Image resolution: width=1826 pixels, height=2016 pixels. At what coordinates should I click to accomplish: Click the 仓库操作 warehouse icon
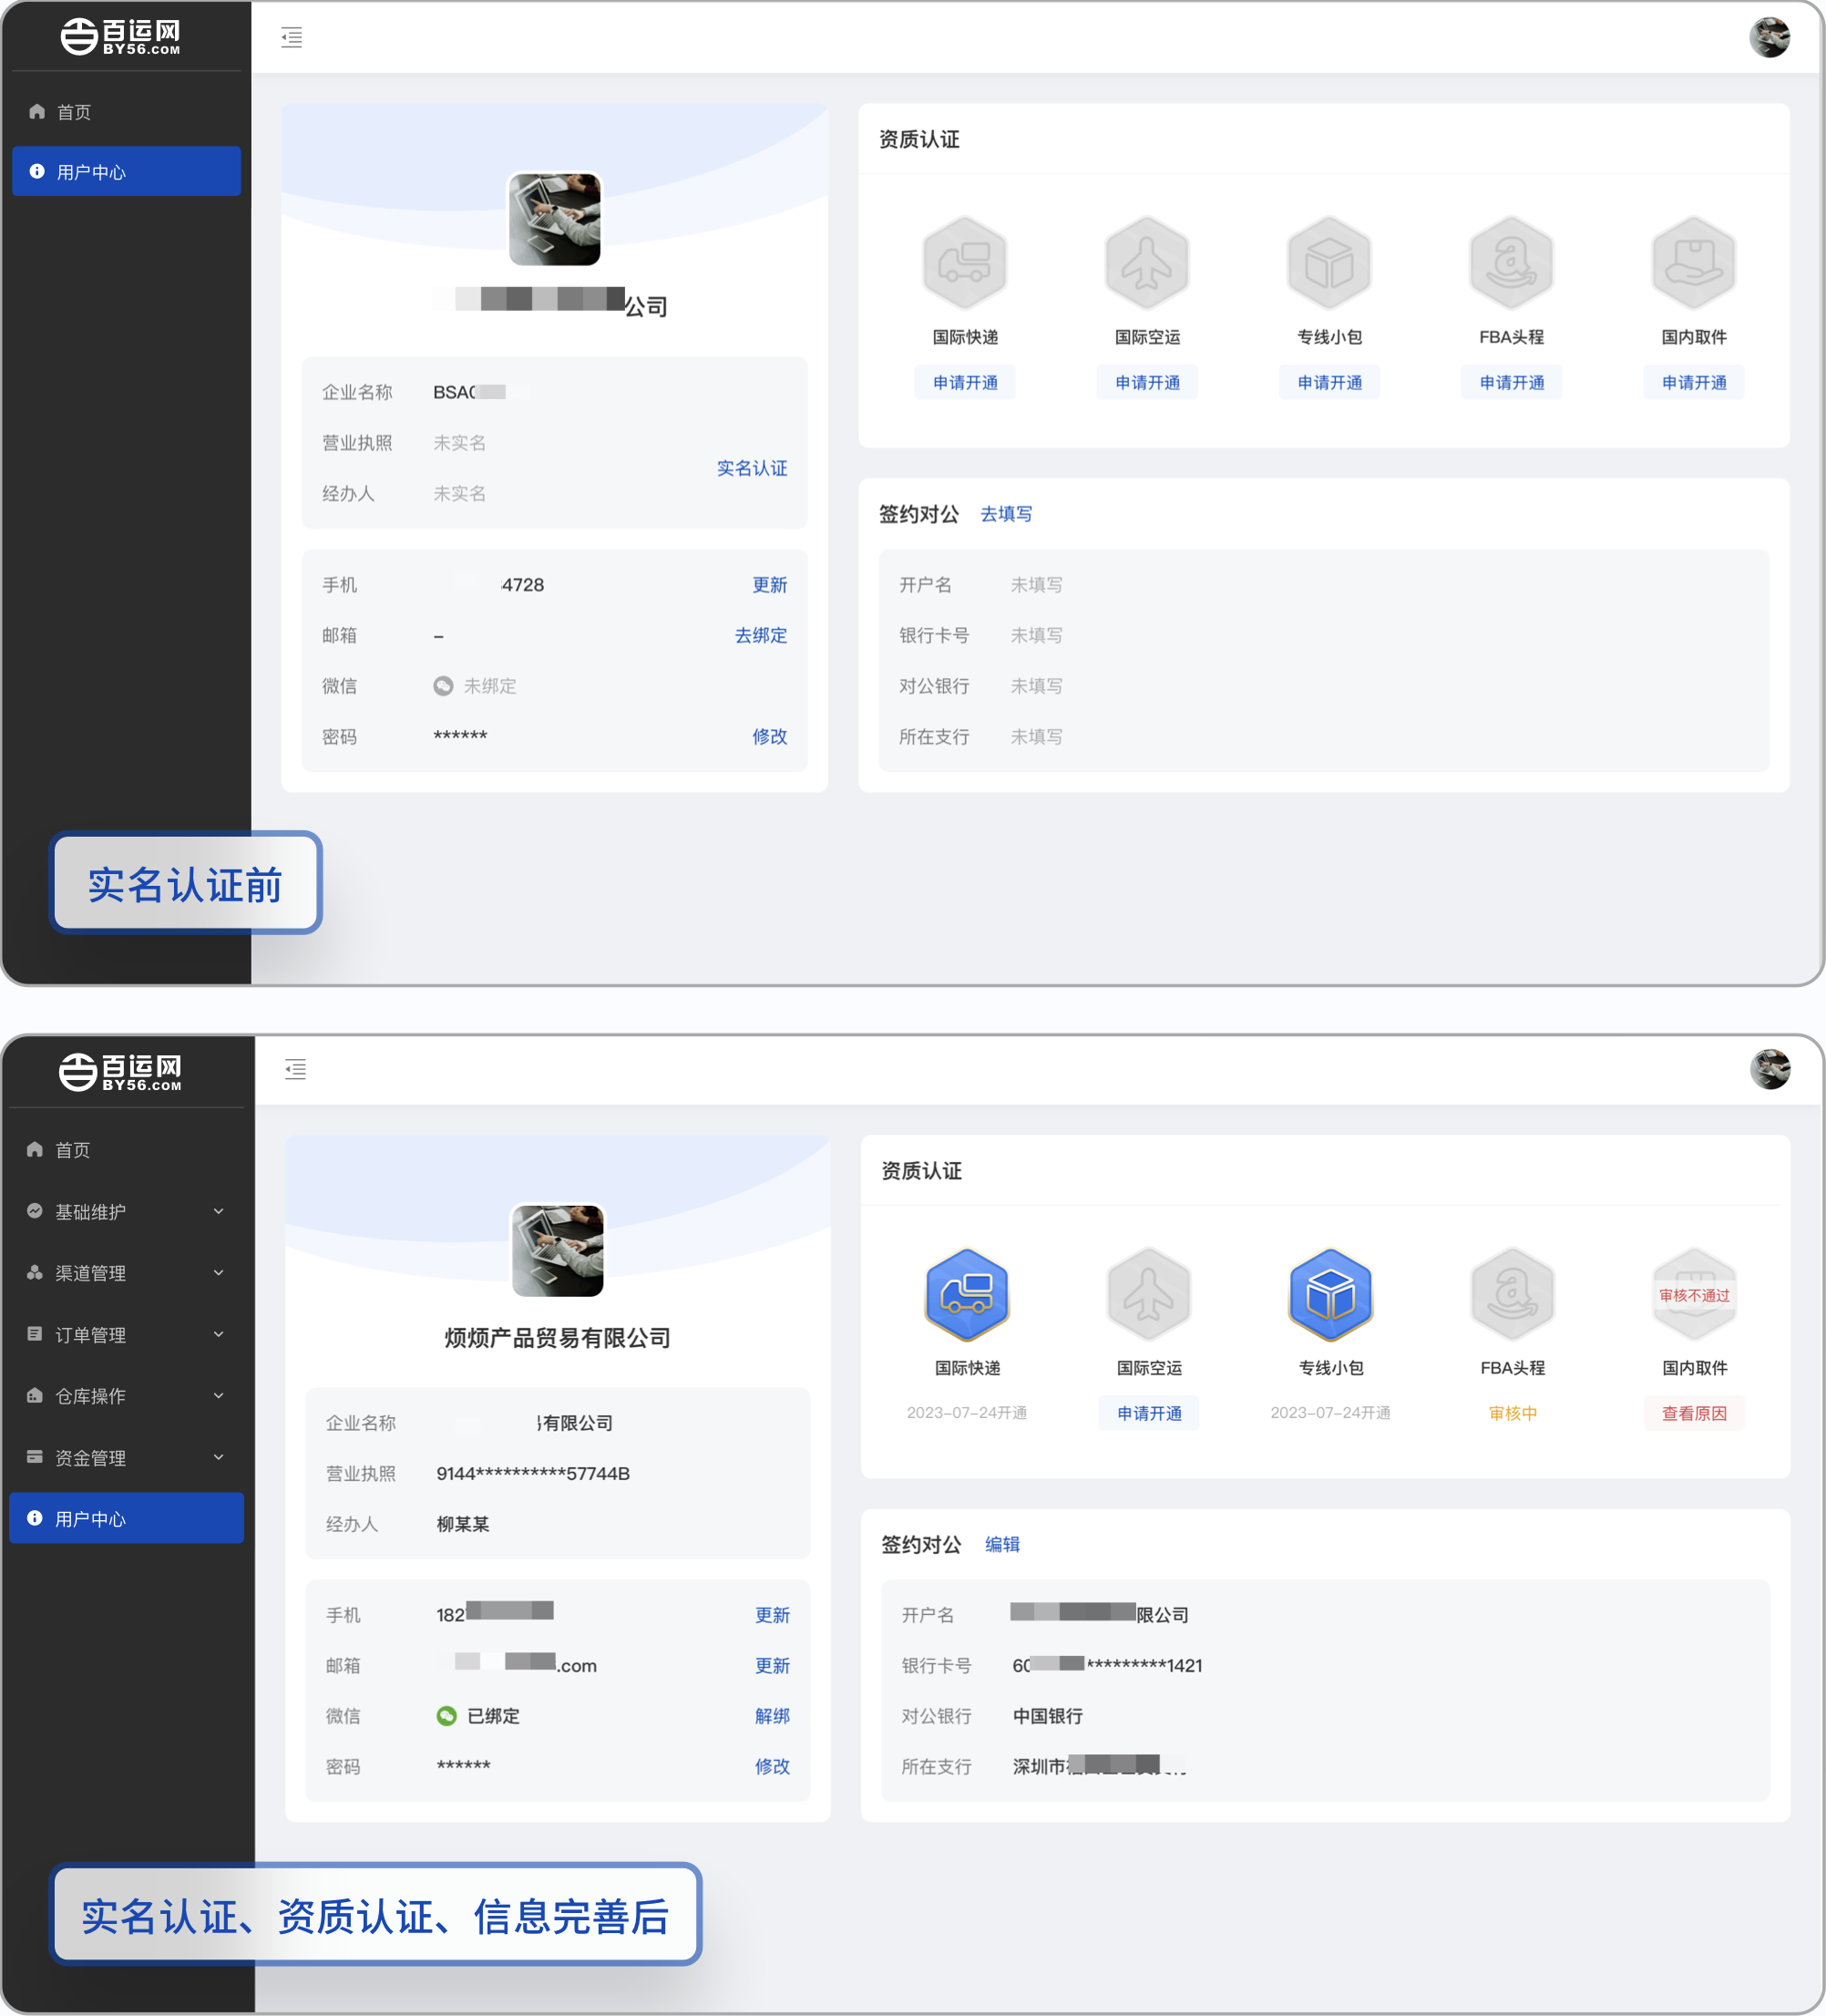(x=34, y=1396)
